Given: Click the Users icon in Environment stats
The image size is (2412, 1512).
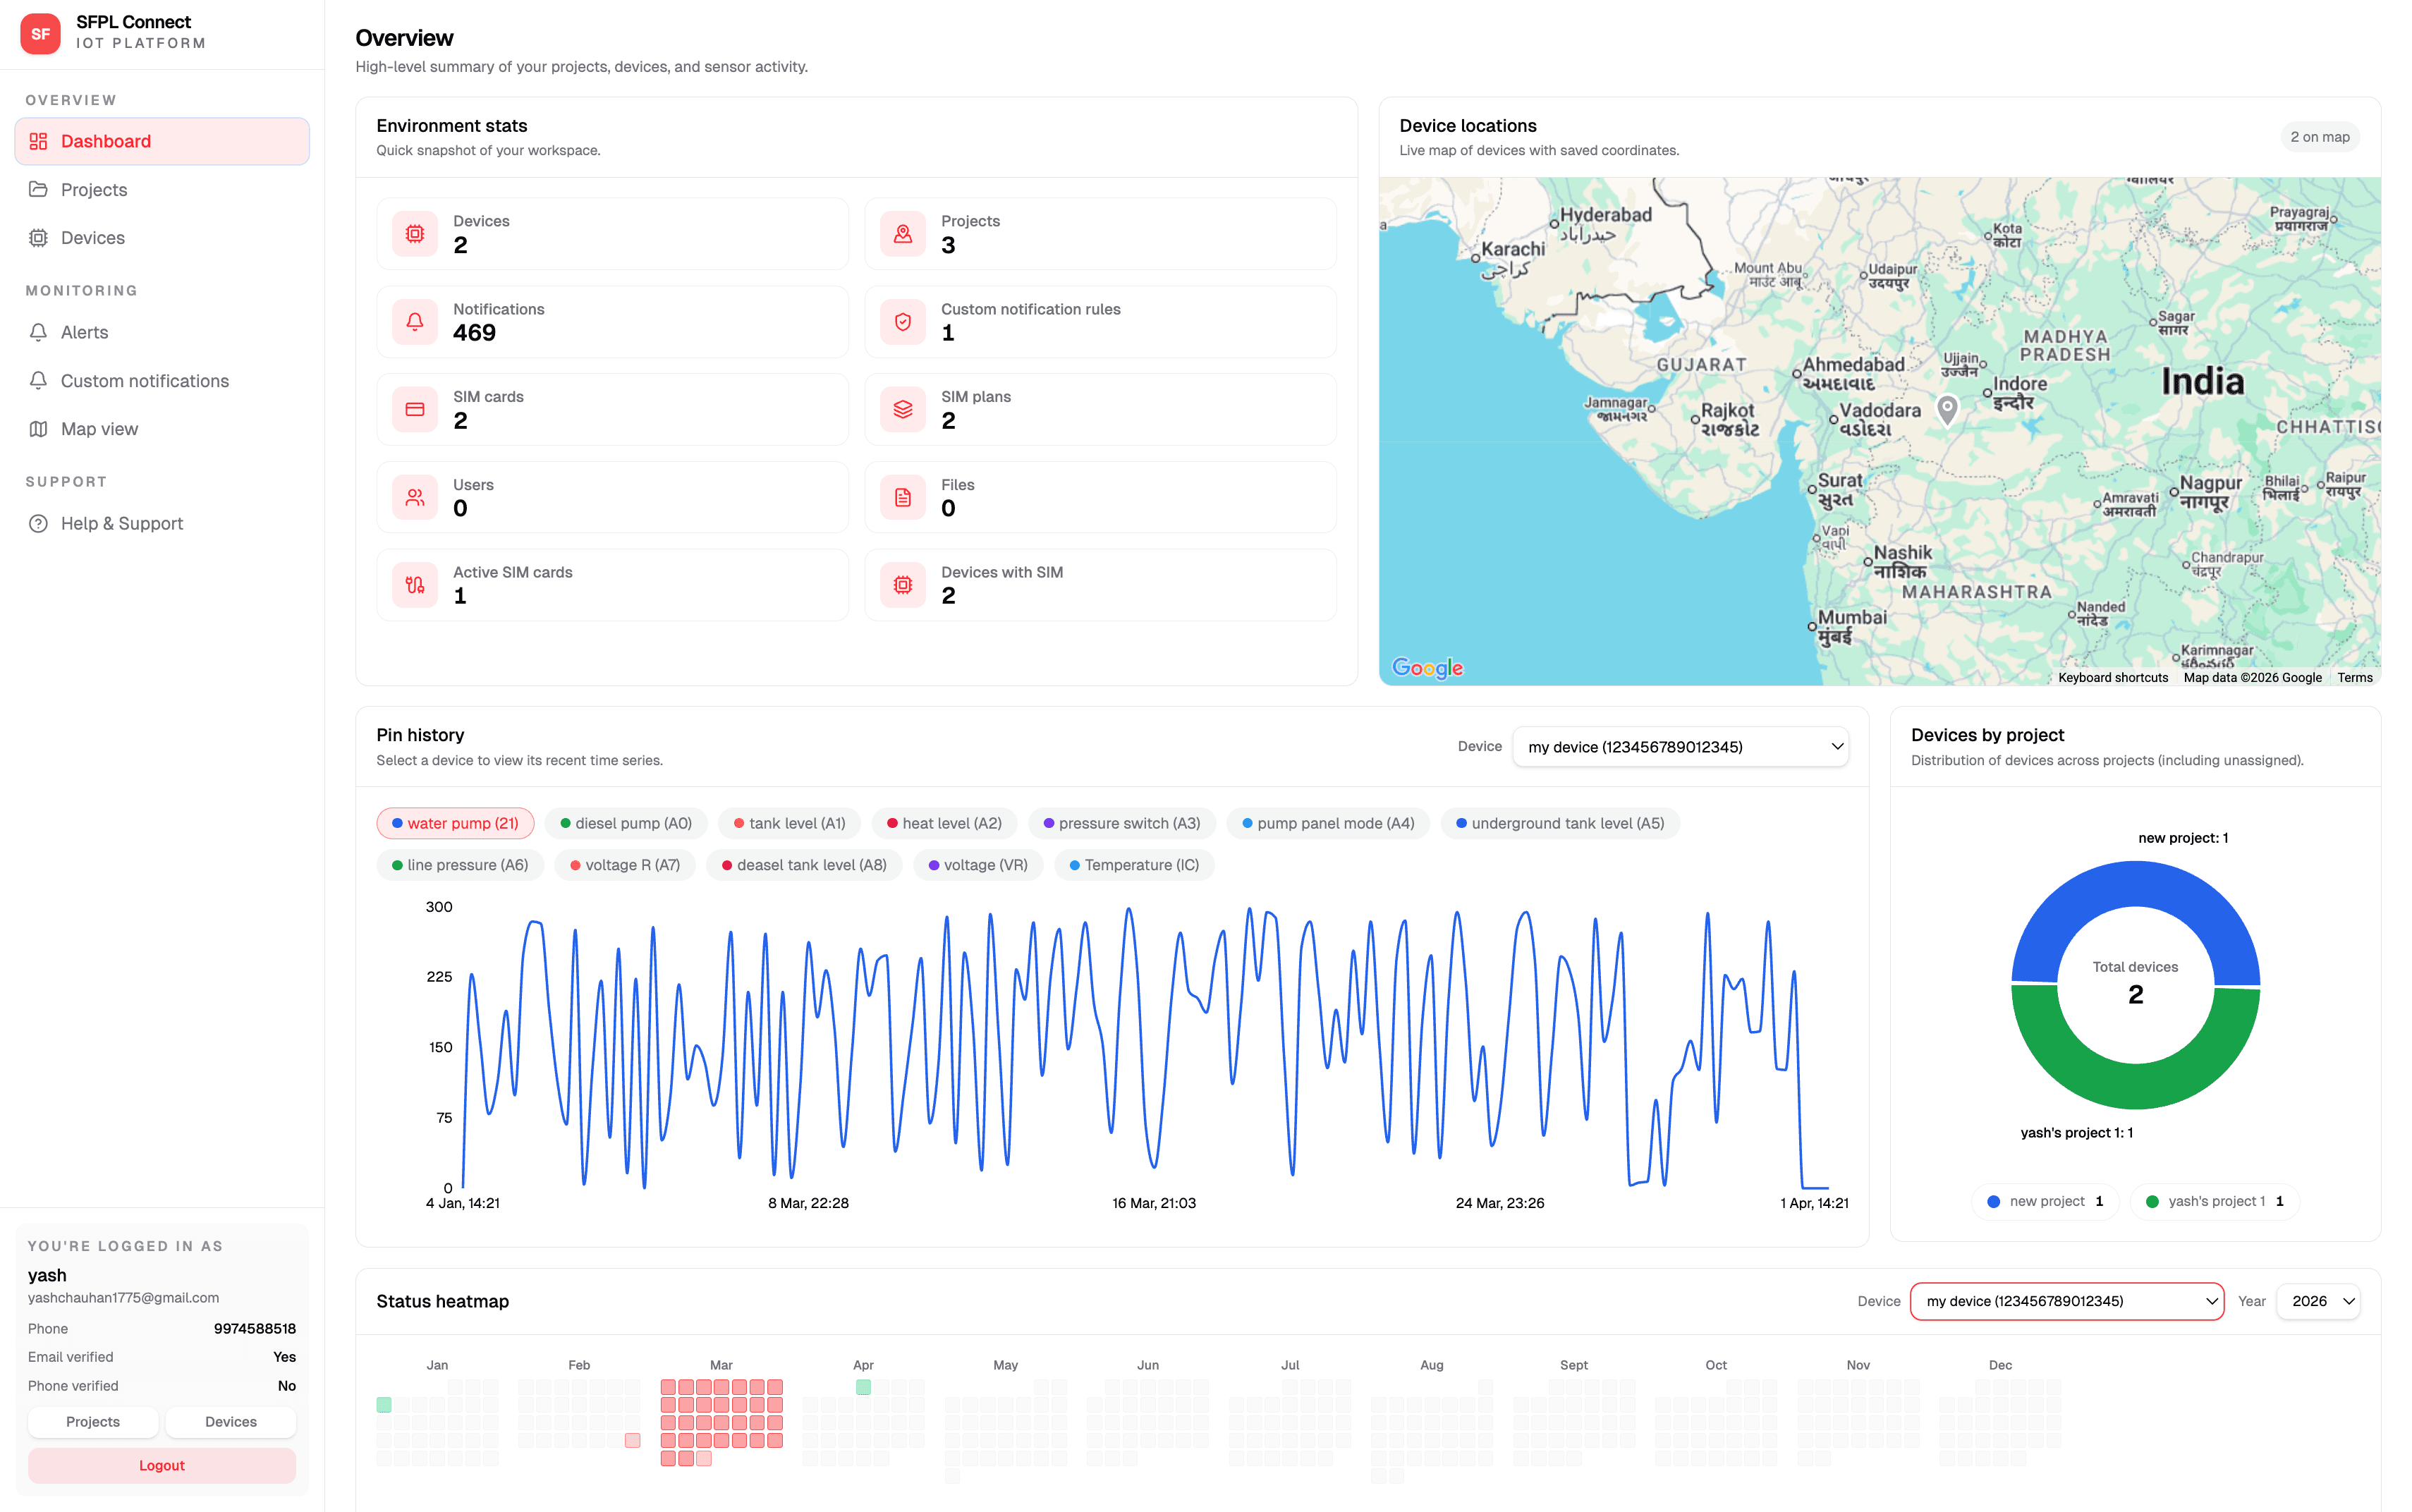Looking at the screenshot, I should 414,496.
